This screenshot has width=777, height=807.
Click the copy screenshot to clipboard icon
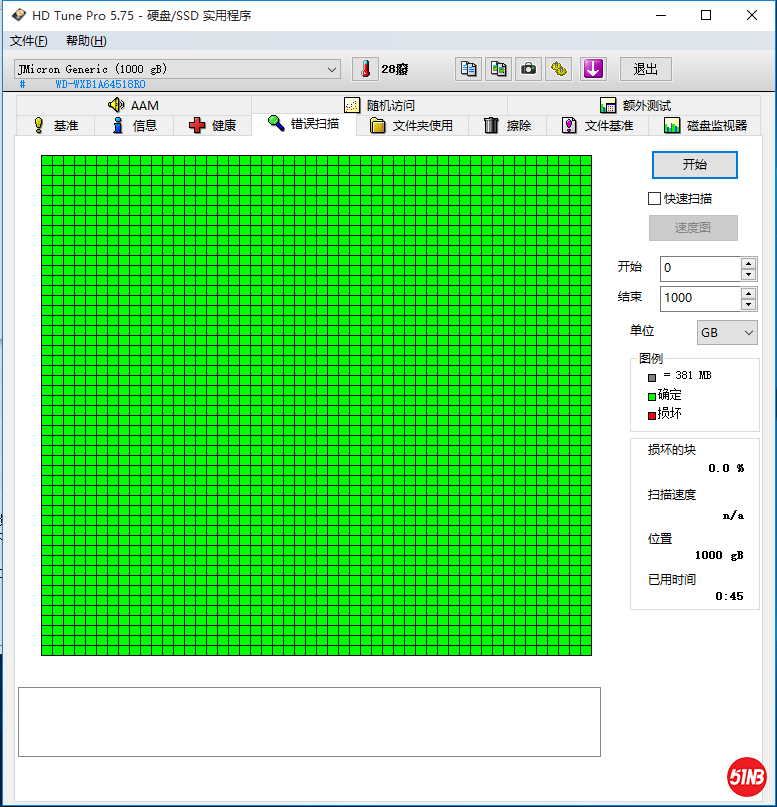click(498, 69)
